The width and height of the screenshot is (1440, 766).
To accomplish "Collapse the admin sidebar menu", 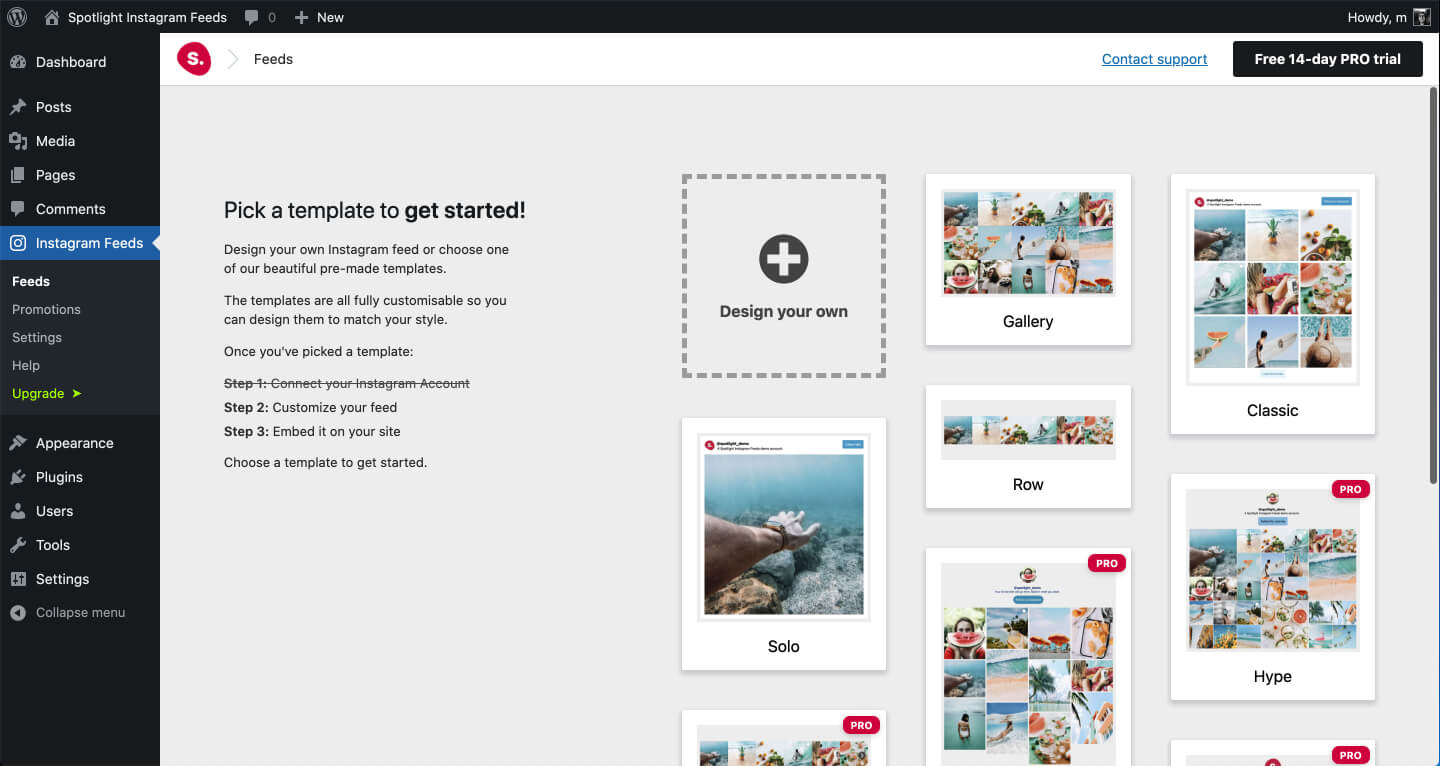I will 65,612.
